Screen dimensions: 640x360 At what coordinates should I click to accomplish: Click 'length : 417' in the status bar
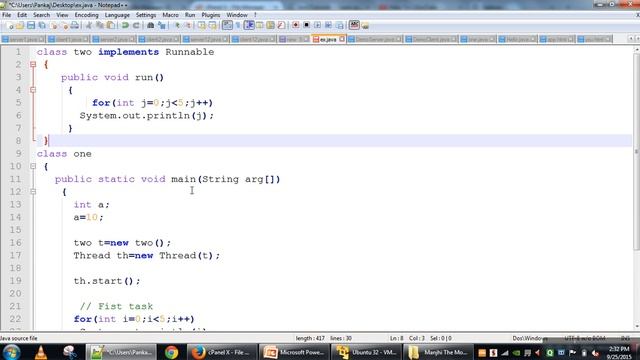coord(310,338)
